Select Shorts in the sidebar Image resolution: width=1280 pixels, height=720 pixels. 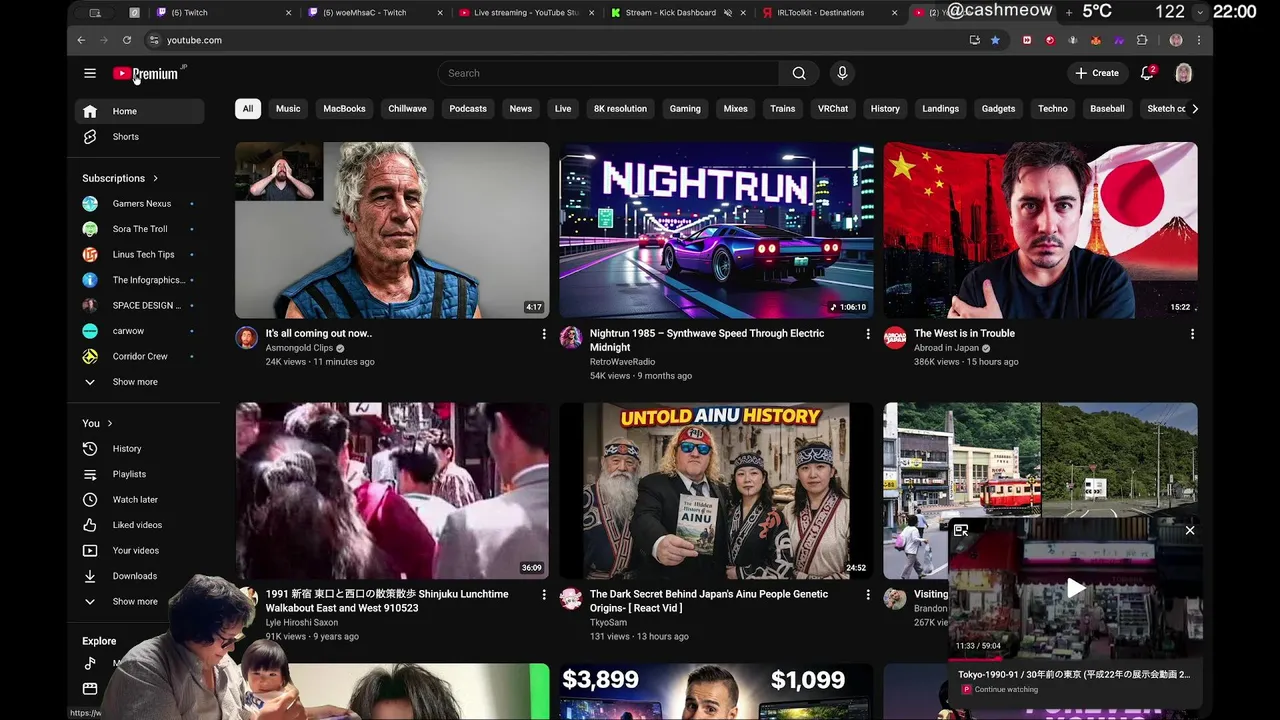point(140,136)
